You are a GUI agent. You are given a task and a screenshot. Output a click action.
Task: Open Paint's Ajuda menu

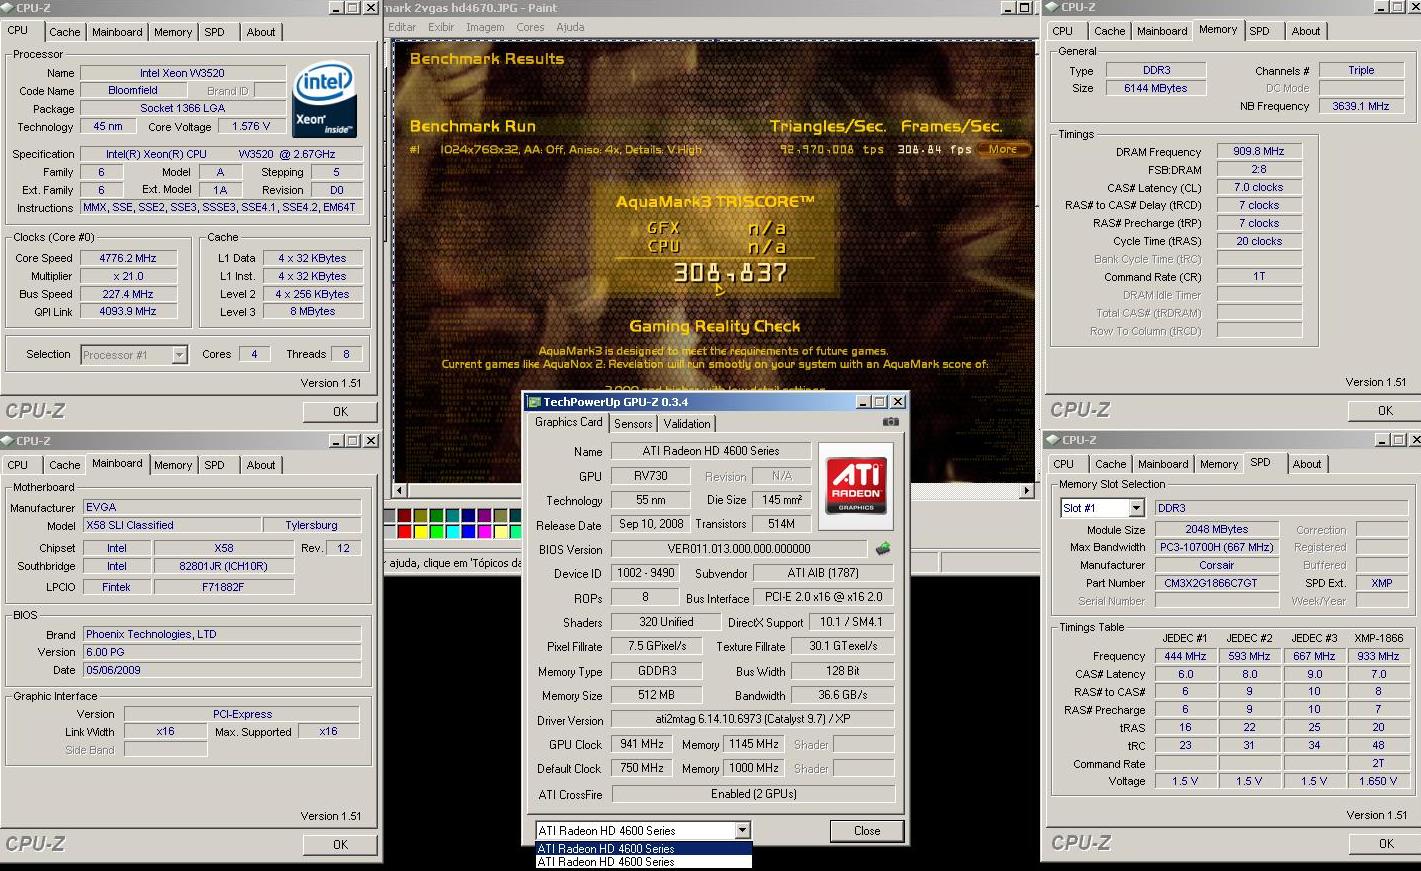click(570, 27)
